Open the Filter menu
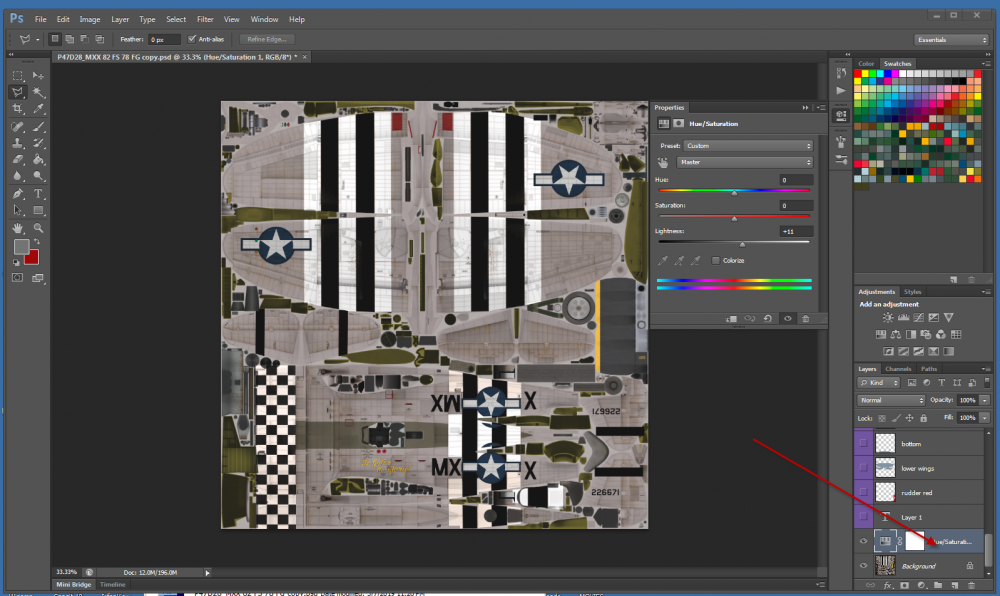Image resolution: width=1000 pixels, height=596 pixels. coord(205,19)
